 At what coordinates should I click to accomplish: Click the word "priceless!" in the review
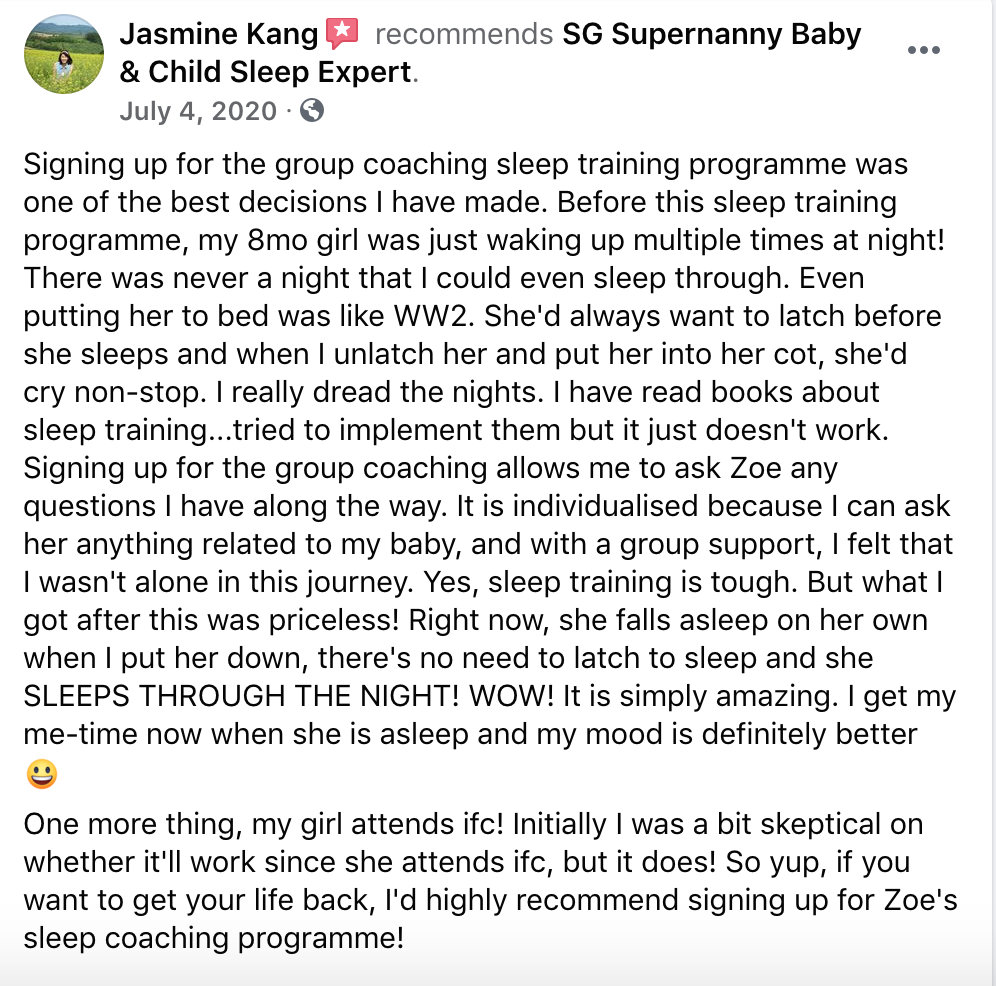pyautogui.click(x=334, y=620)
